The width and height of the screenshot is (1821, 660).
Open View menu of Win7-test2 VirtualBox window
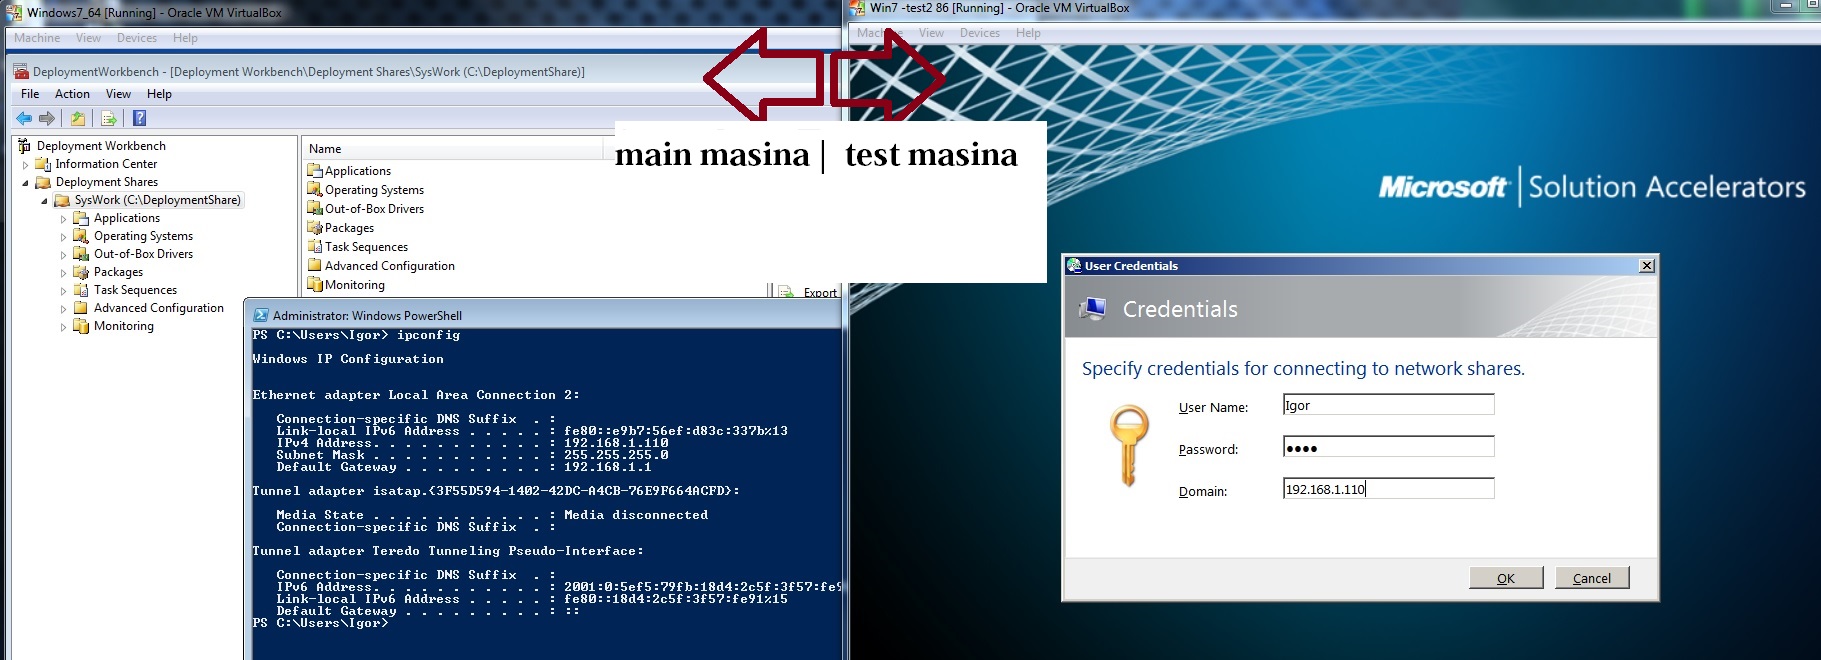coord(931,33)
